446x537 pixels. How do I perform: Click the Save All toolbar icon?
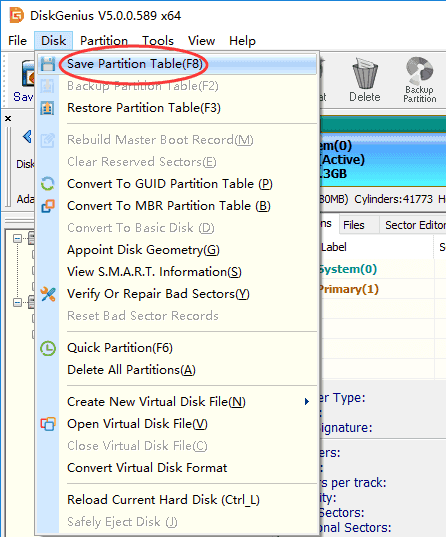[27, 73]
